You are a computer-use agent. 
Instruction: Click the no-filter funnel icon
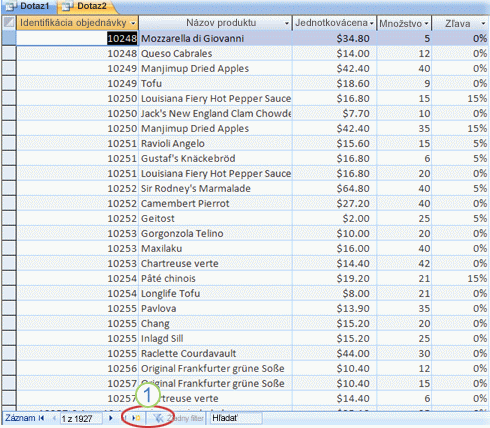tap(159, 418)
